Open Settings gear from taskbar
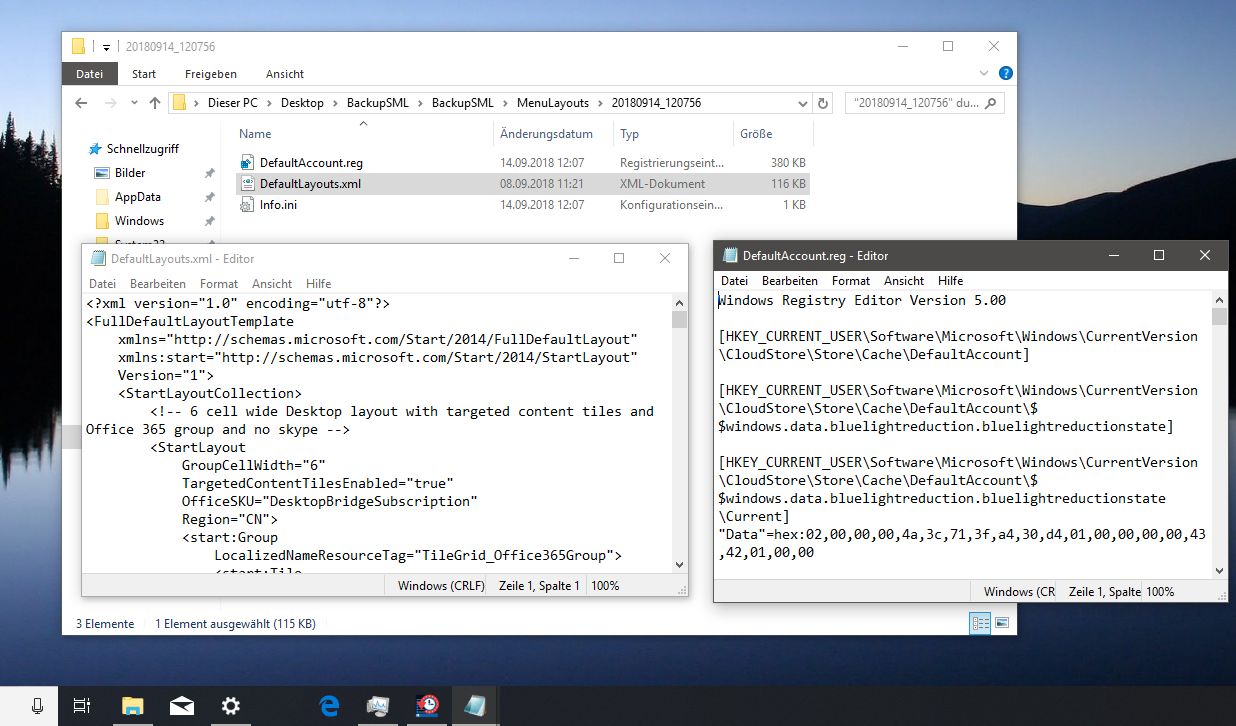The height and width of the screenshot is (726, 1236). tap(231, 706)
